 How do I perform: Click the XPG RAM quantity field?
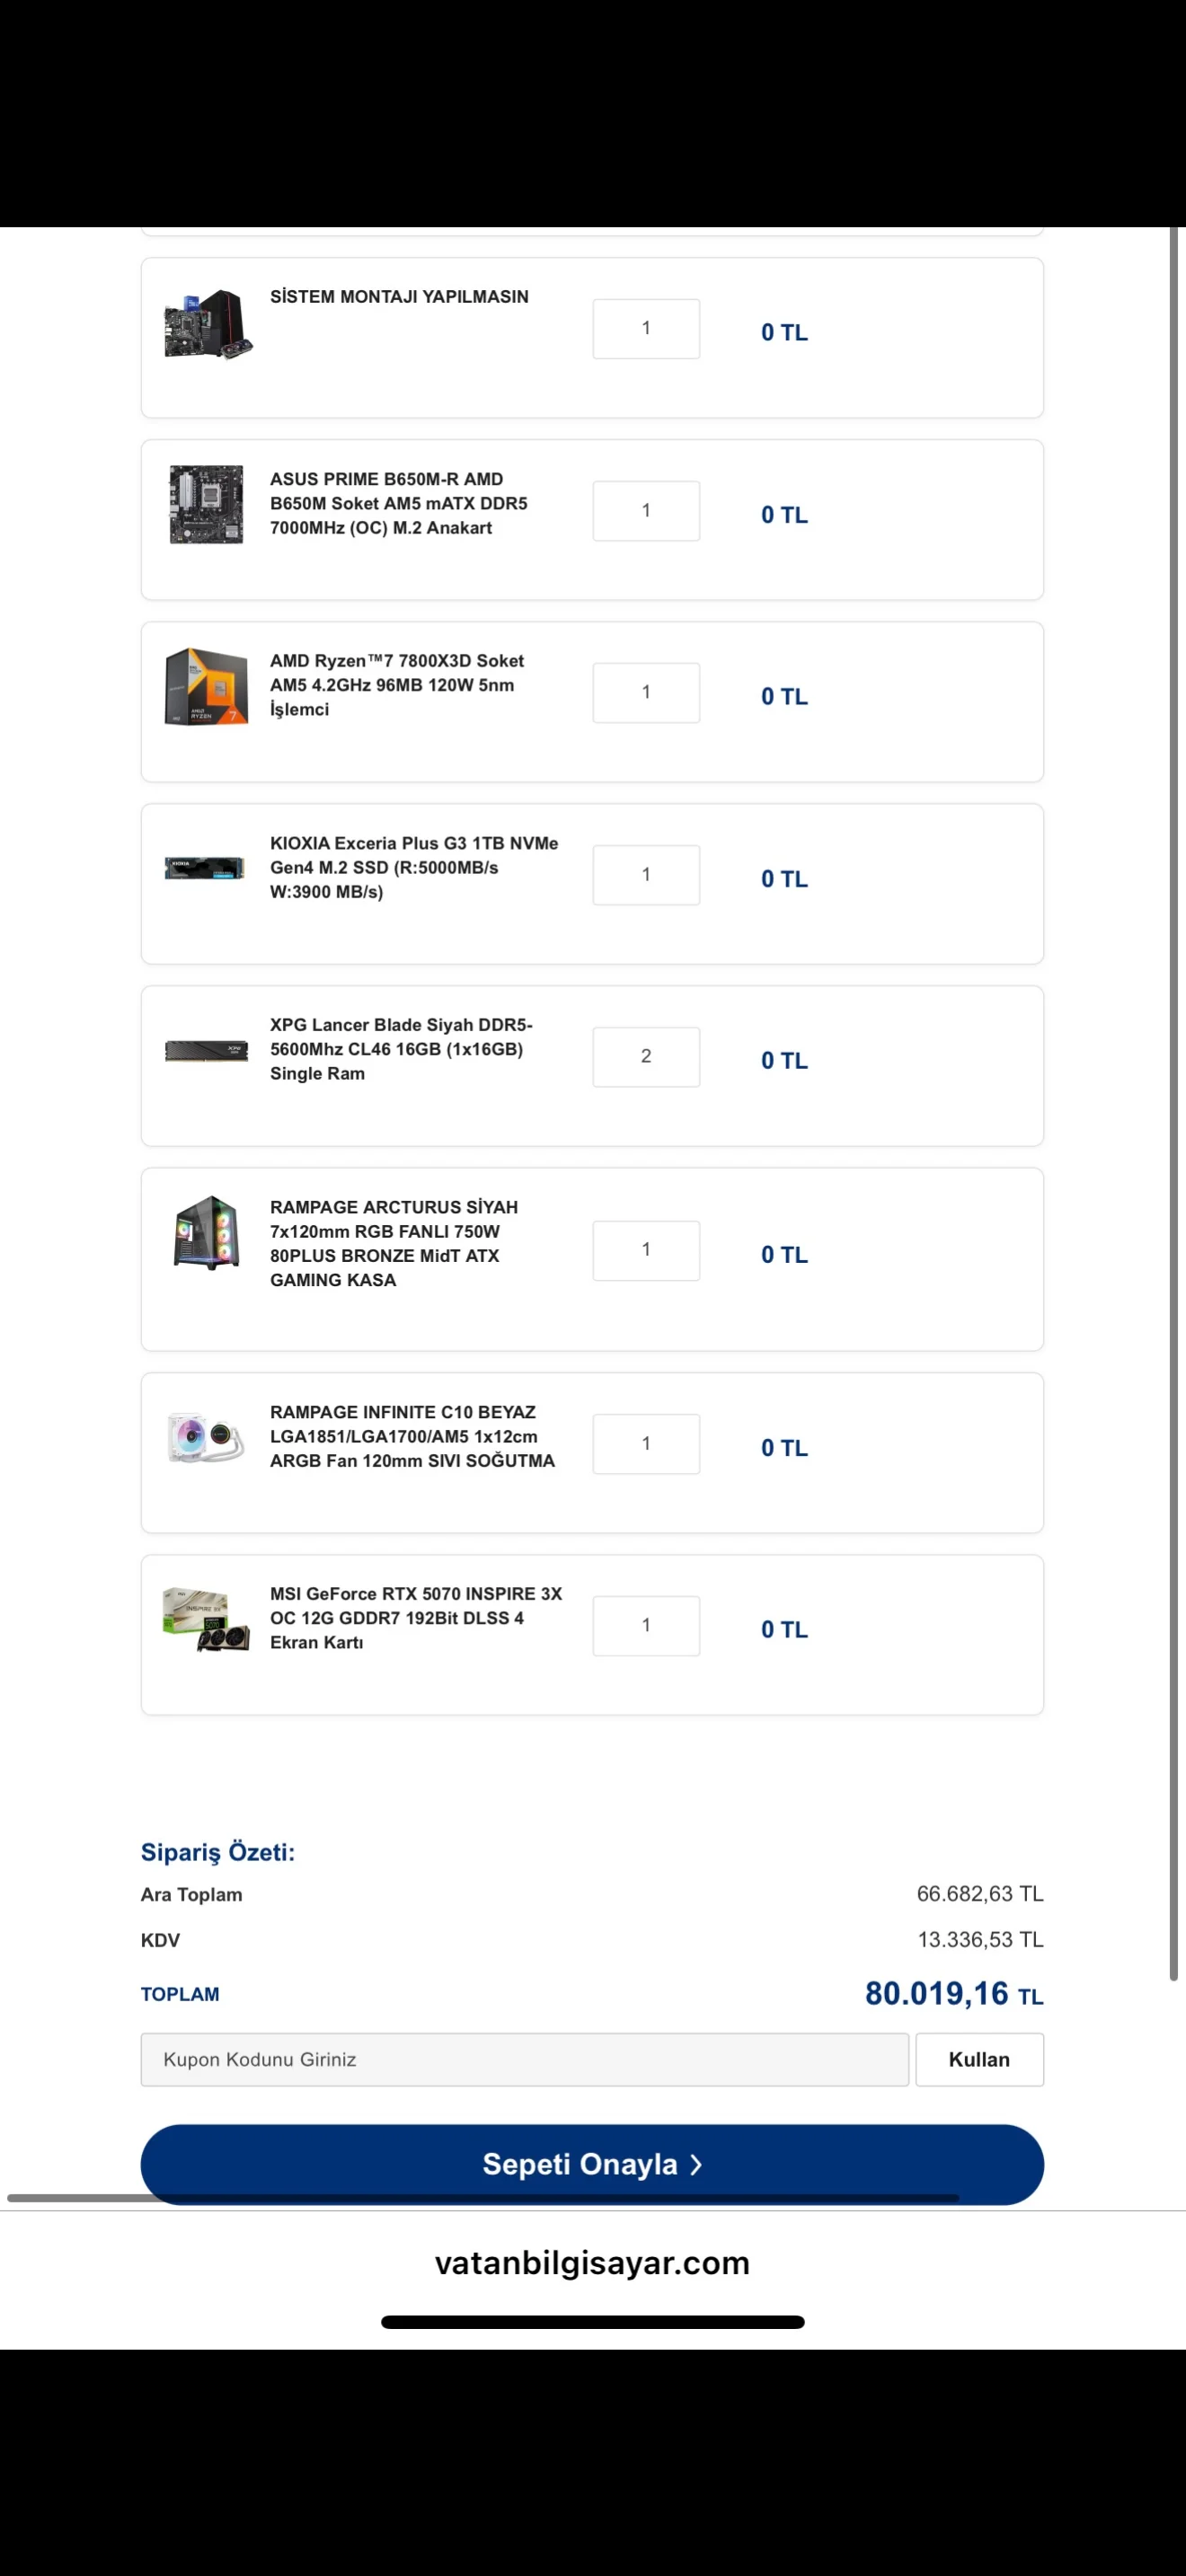click(646, 1057)
